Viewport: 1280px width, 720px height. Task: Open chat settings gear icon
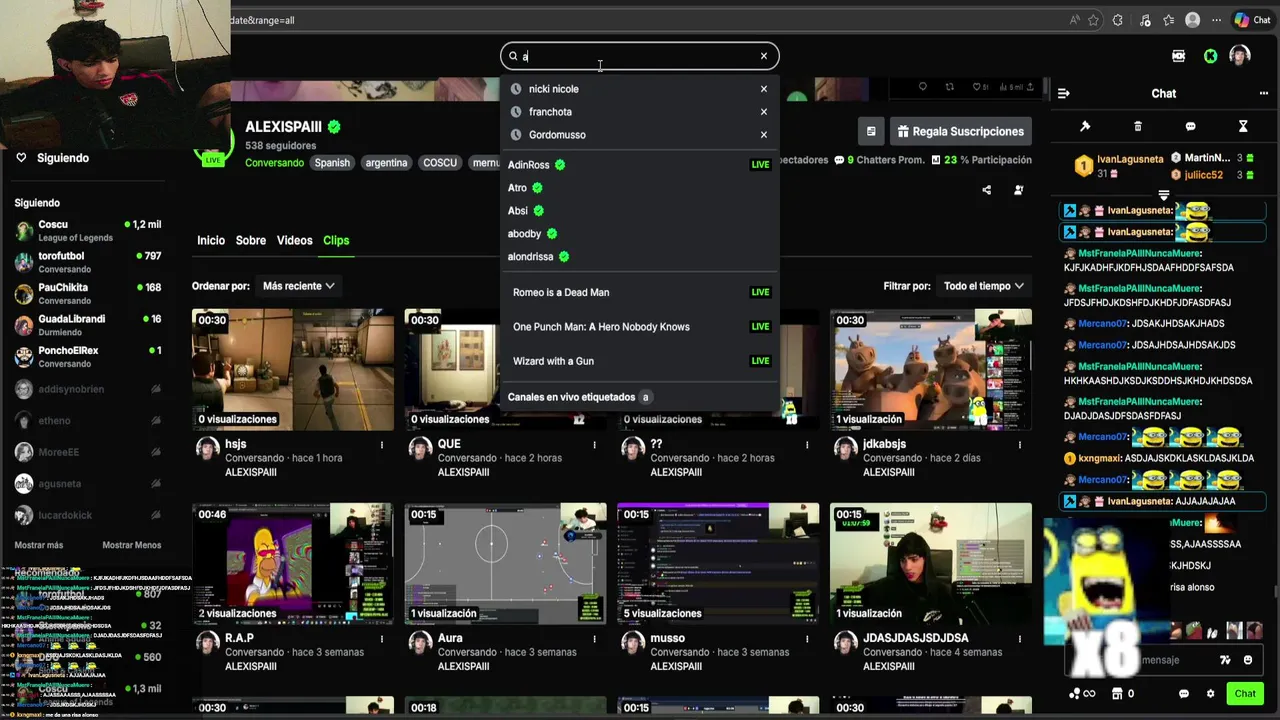pyautogui.click(x=1210, y=694)
